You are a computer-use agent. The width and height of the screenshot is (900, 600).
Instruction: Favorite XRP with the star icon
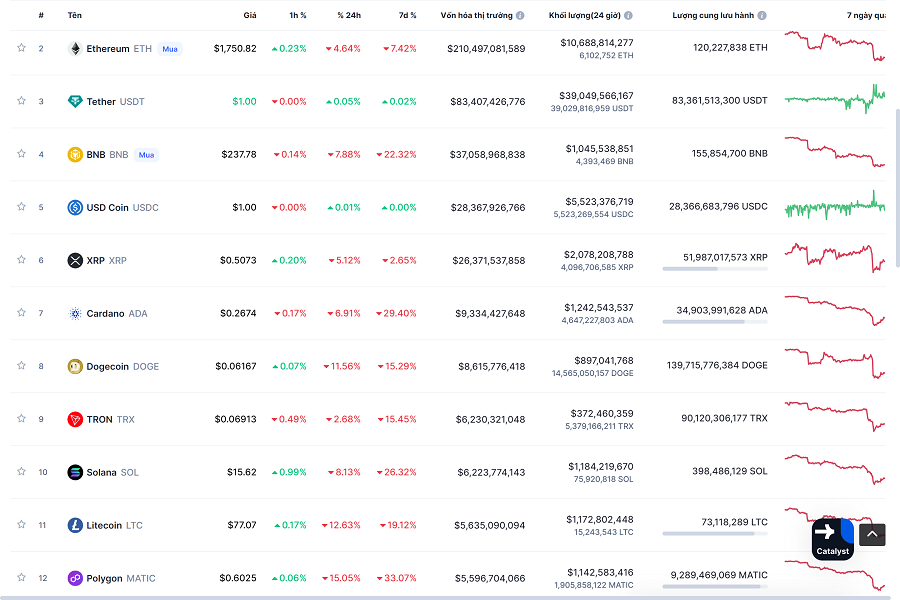[21, 260]
